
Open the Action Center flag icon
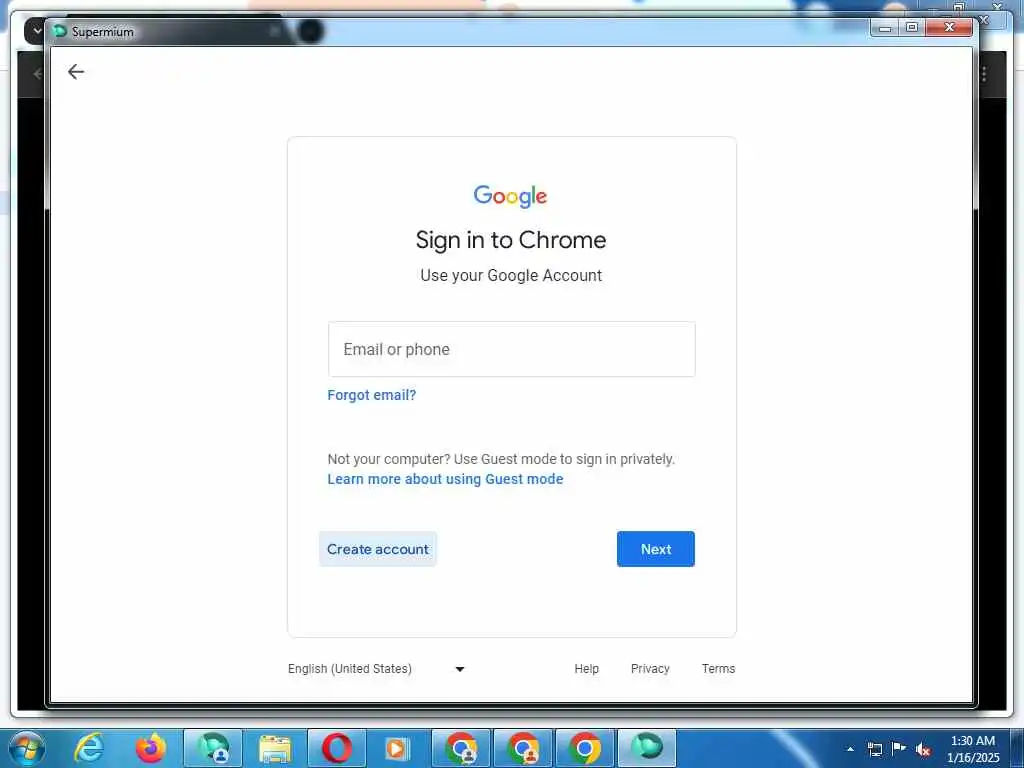899,749
